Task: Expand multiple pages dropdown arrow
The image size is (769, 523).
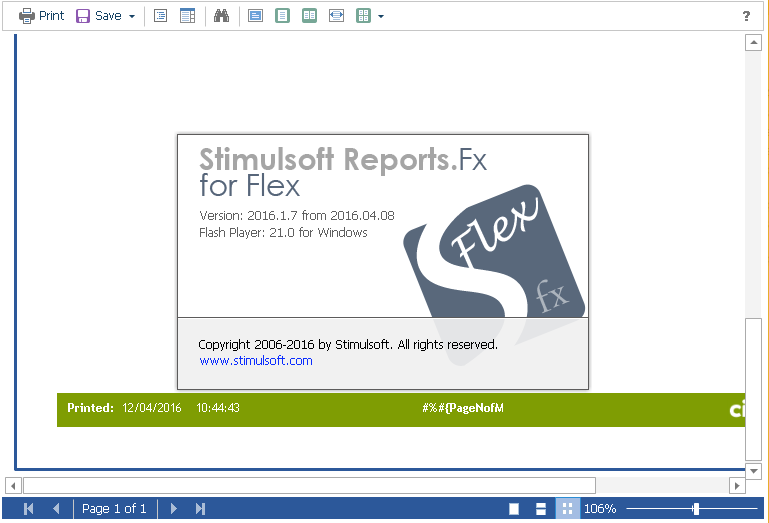Action: coord(381,16)
